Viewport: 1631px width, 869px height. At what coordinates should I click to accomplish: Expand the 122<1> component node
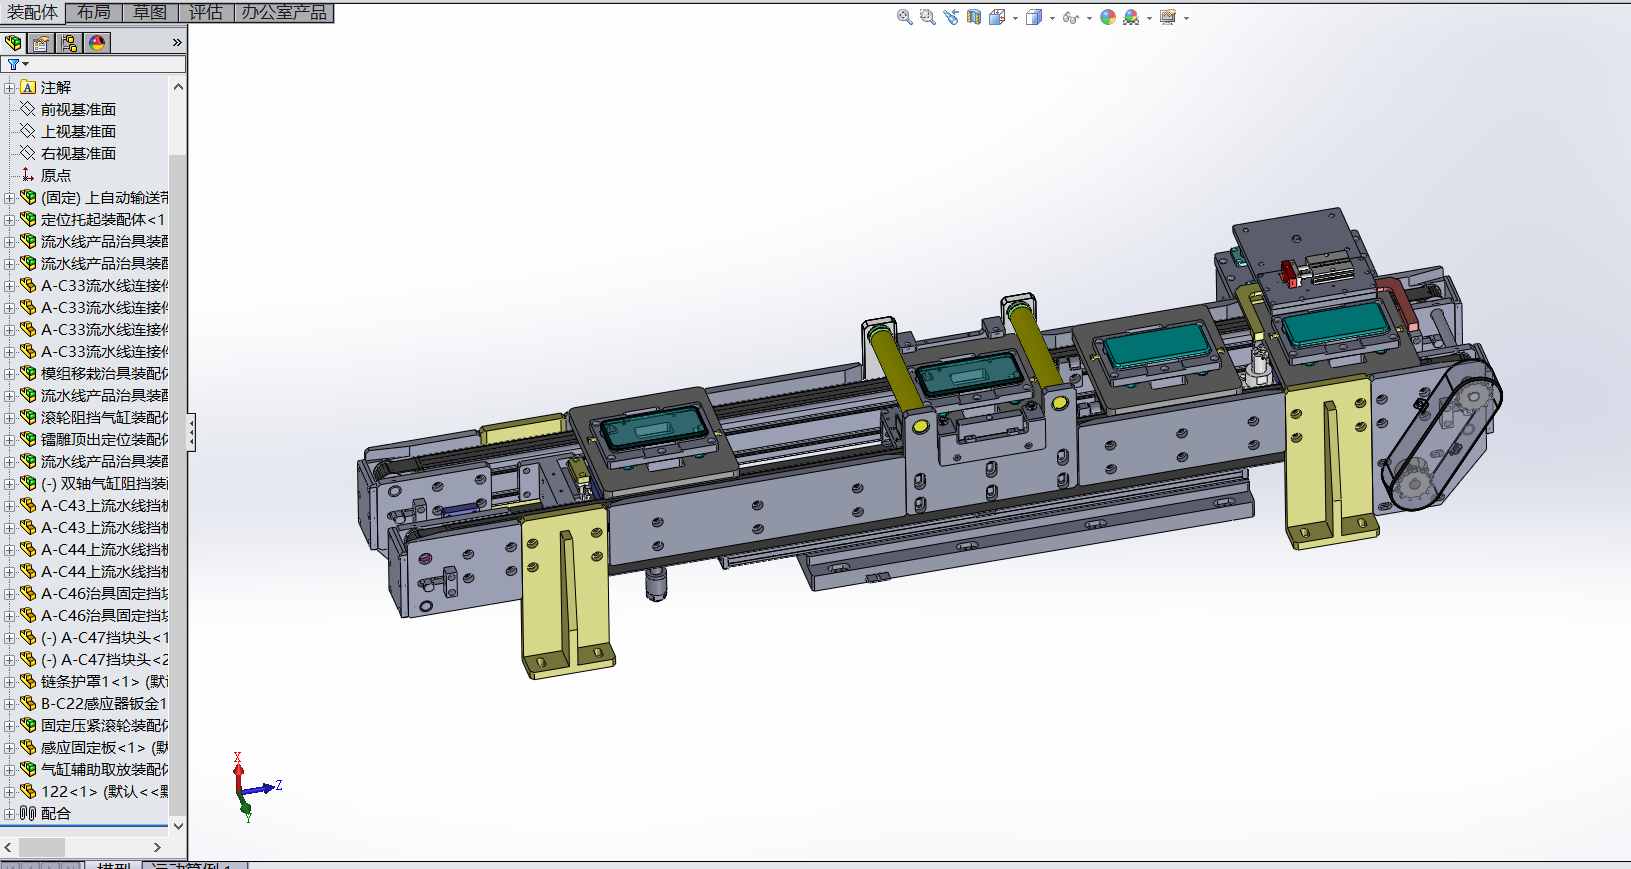(9, 792)
